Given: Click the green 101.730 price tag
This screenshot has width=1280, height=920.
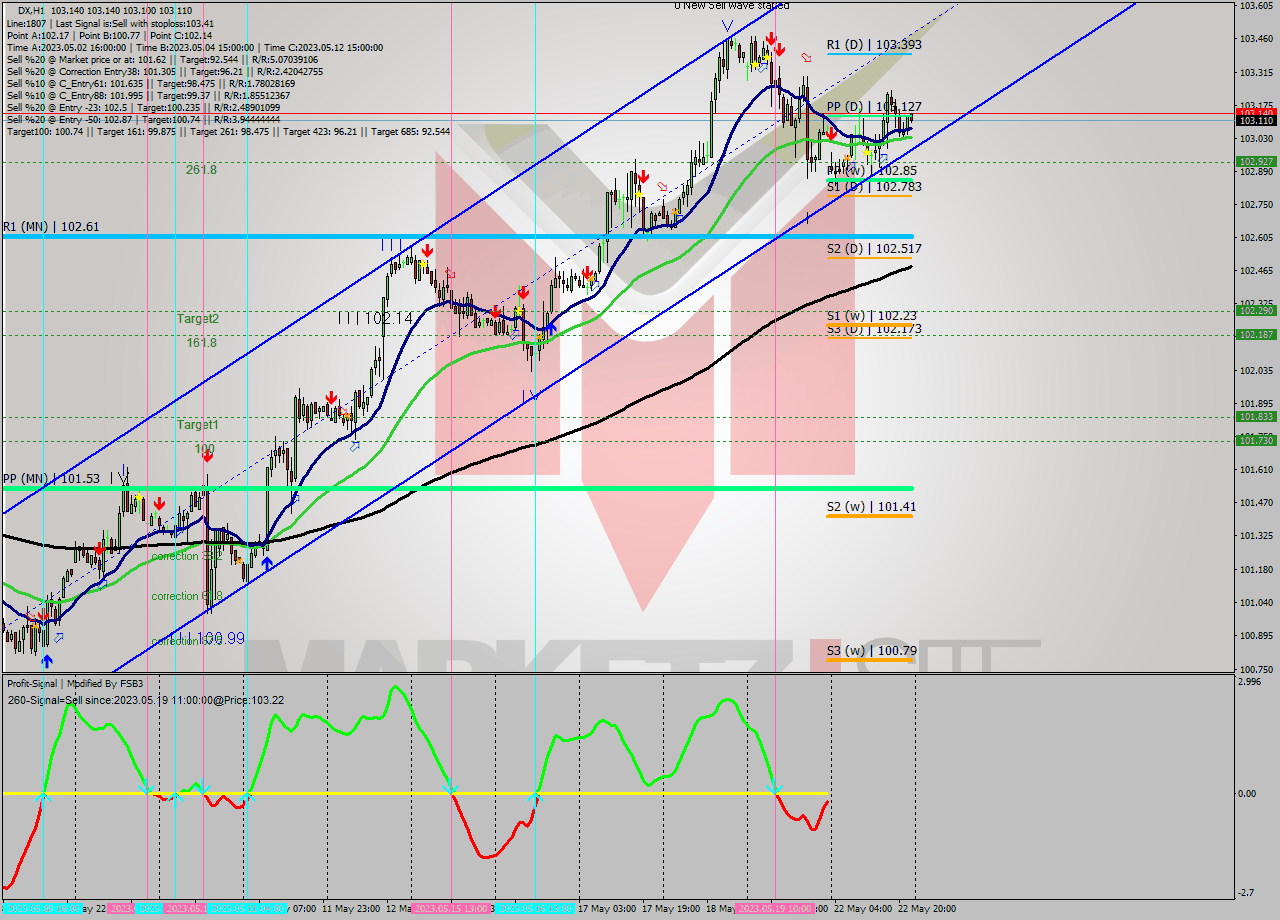Looking at the screenshot, I should tap(1257, 440).
